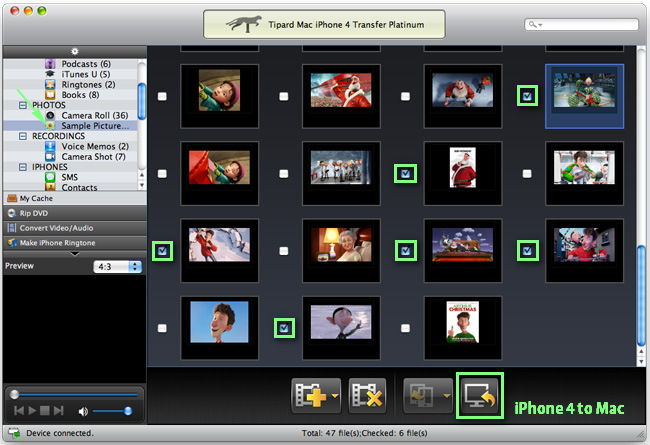
Task: Click the play button in preview
Action: 32,411
